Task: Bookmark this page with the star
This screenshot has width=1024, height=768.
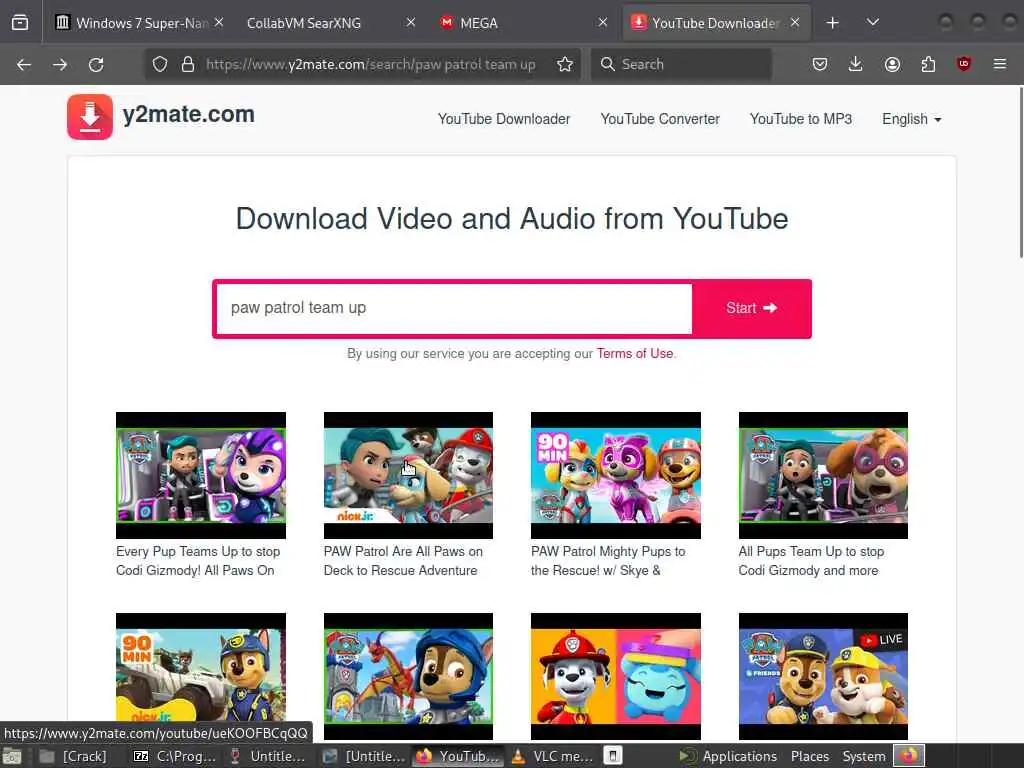Action: 565,64
